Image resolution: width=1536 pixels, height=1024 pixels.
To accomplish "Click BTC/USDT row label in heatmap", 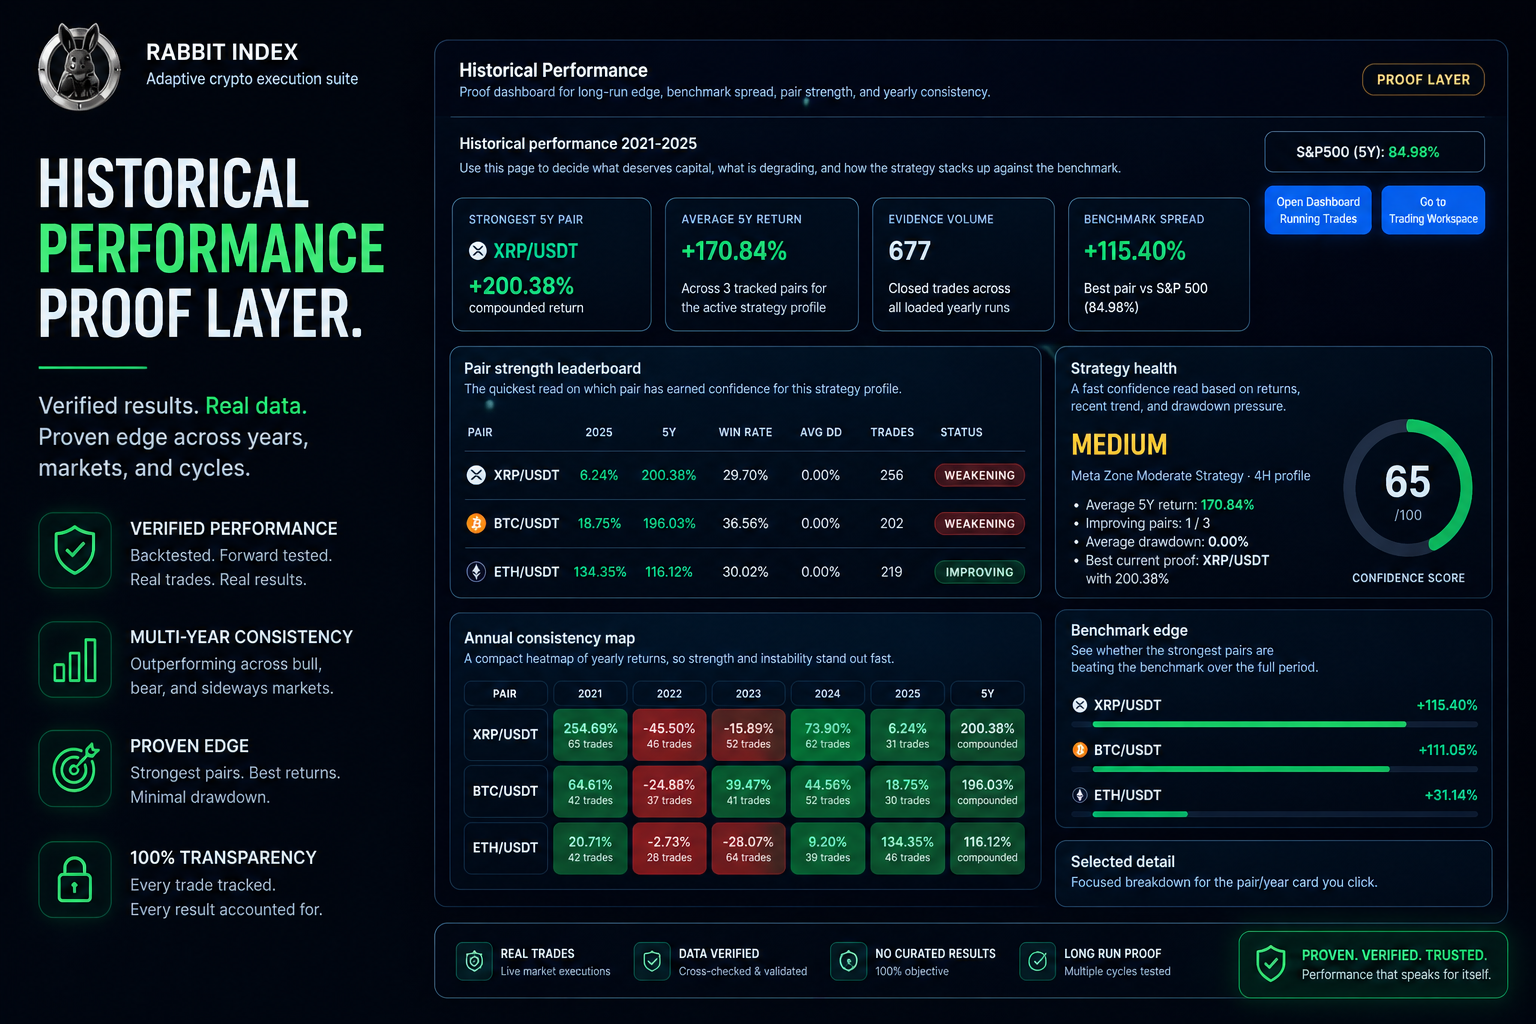I will click(506, 792).
